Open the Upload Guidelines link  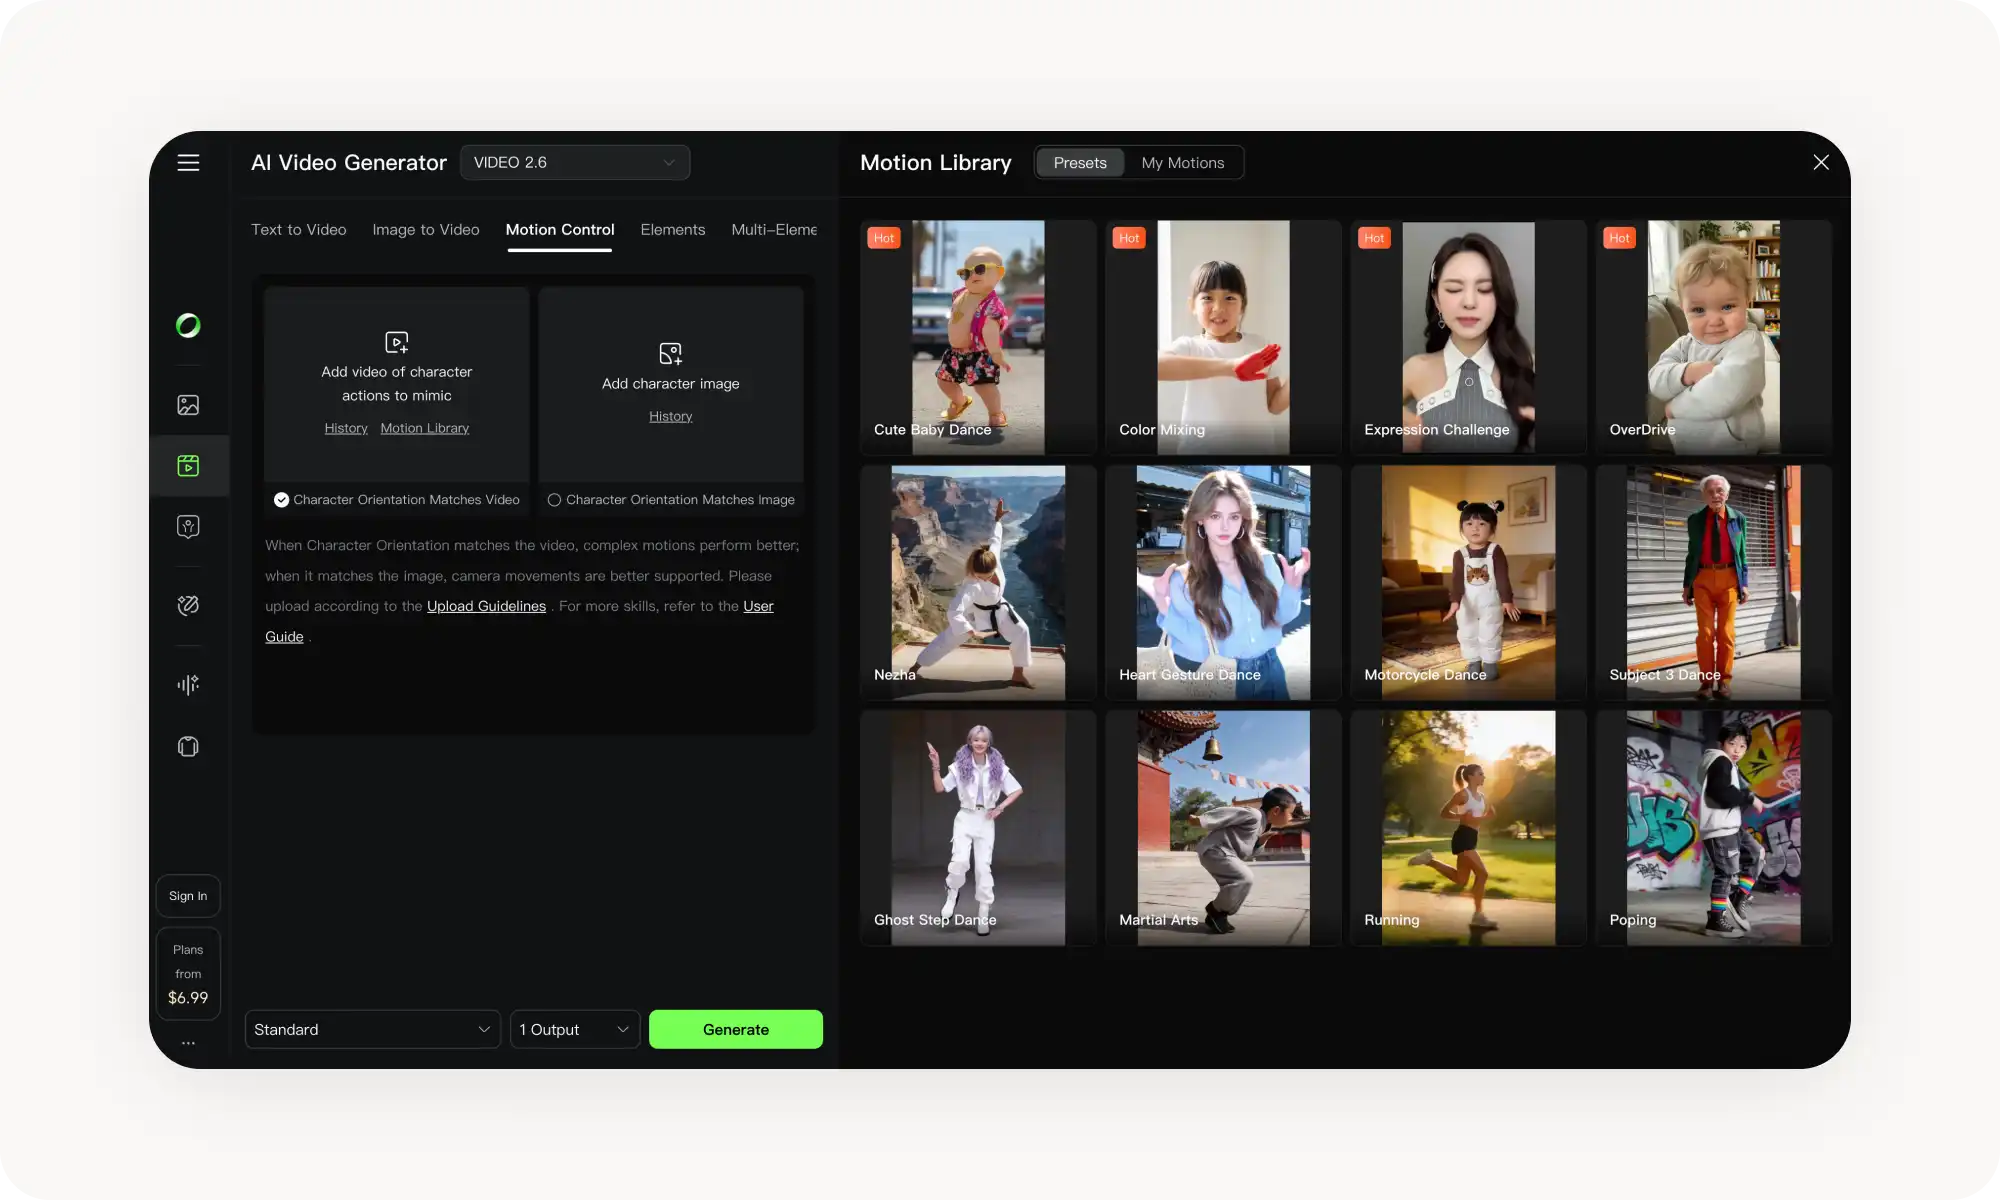coord(486,606)
